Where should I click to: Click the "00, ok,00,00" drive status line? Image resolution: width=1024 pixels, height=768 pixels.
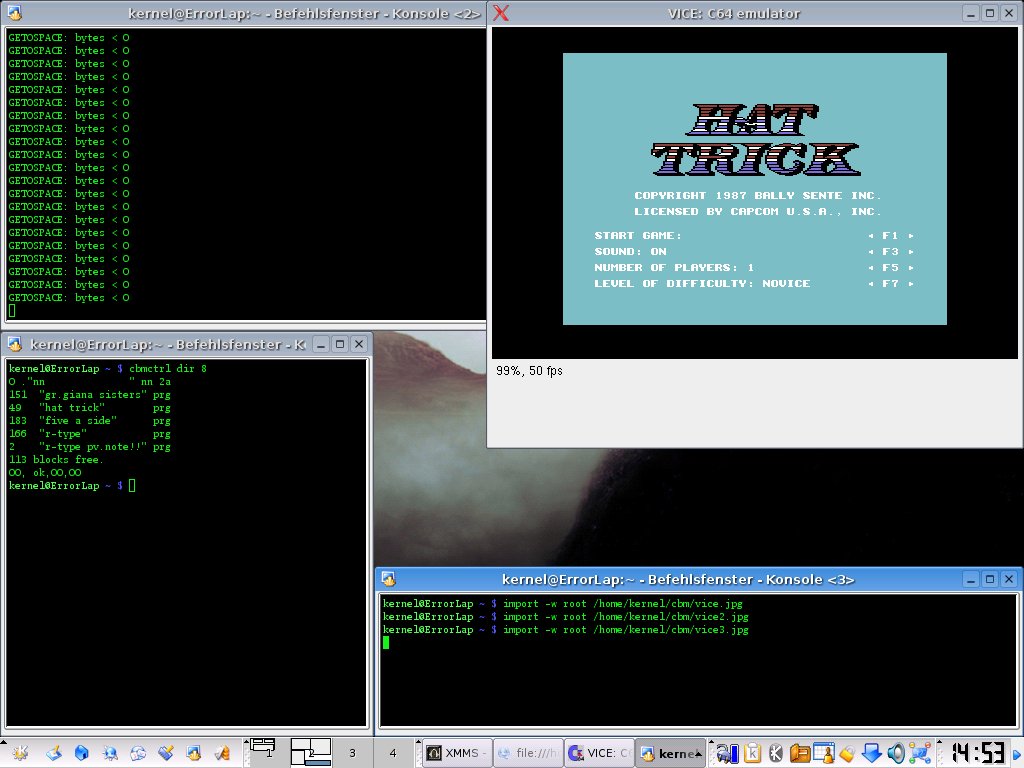coord(45,473)
